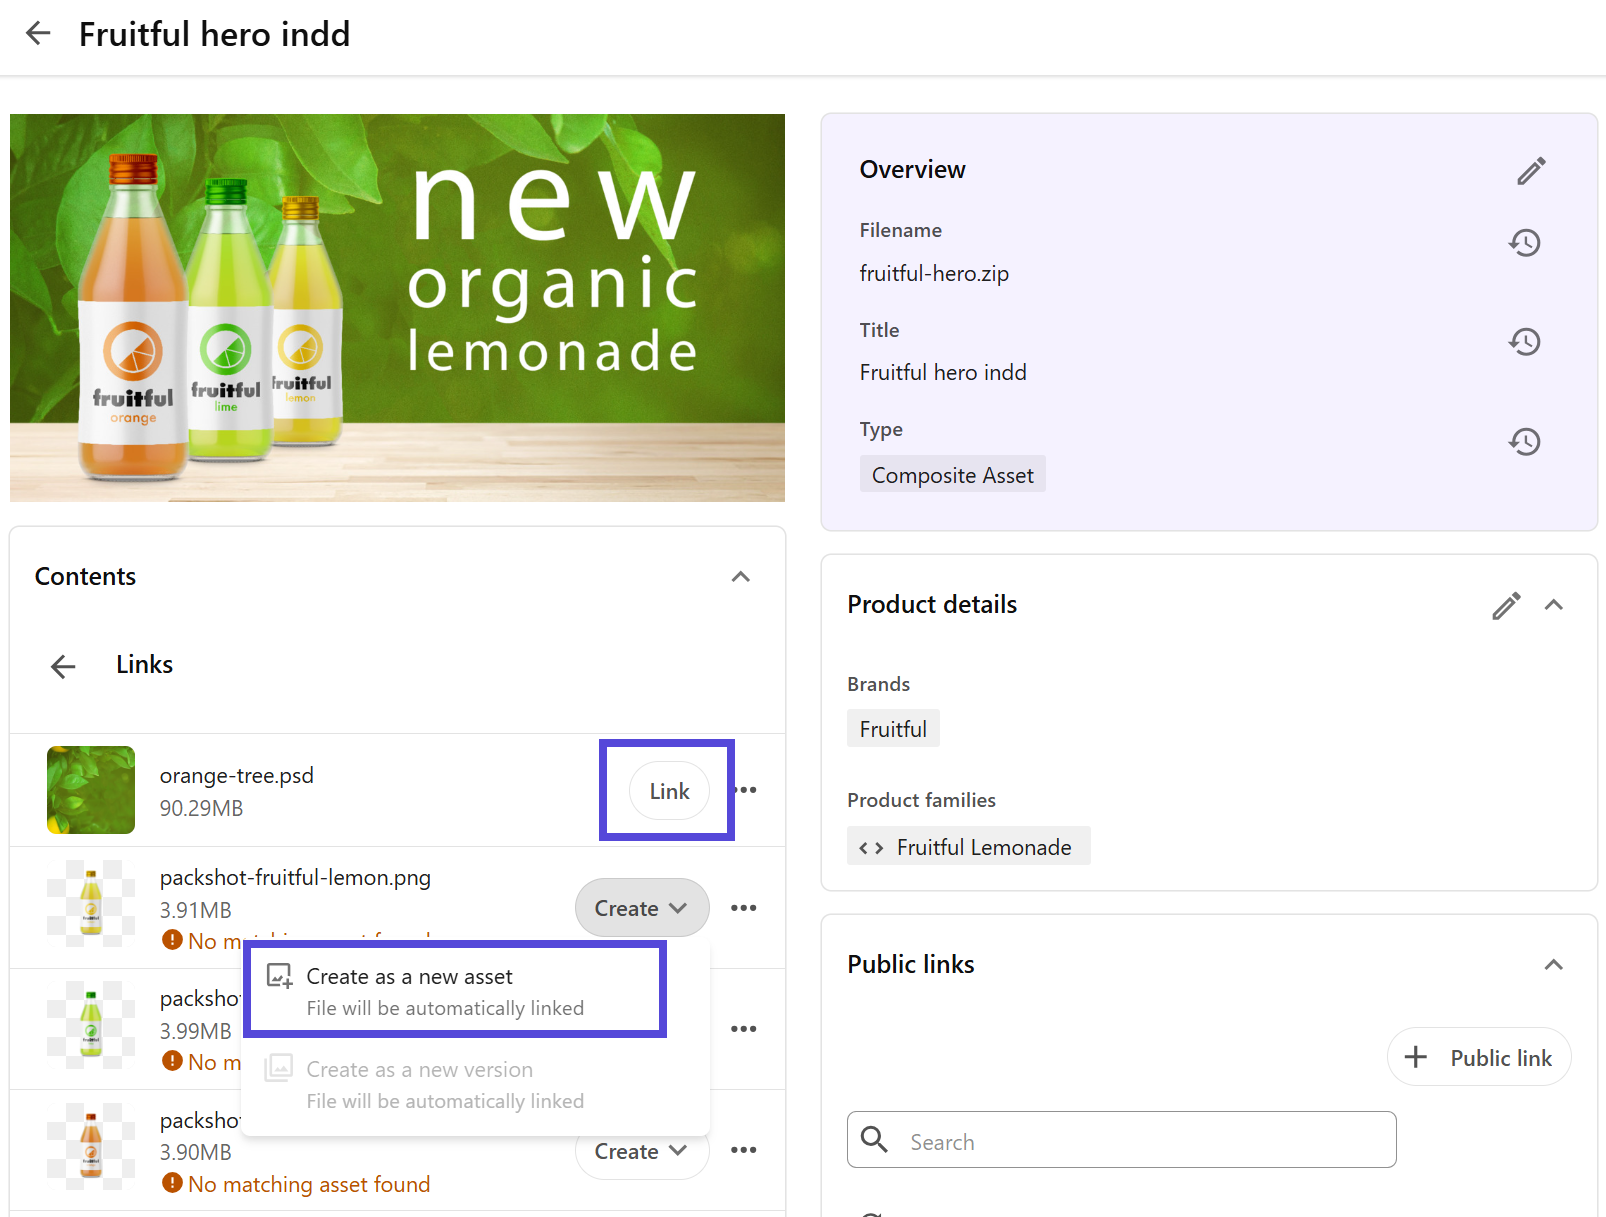Viewport: 1606px width, 1217px height.
Task: View Type field history
Action: coord(1525,442)
